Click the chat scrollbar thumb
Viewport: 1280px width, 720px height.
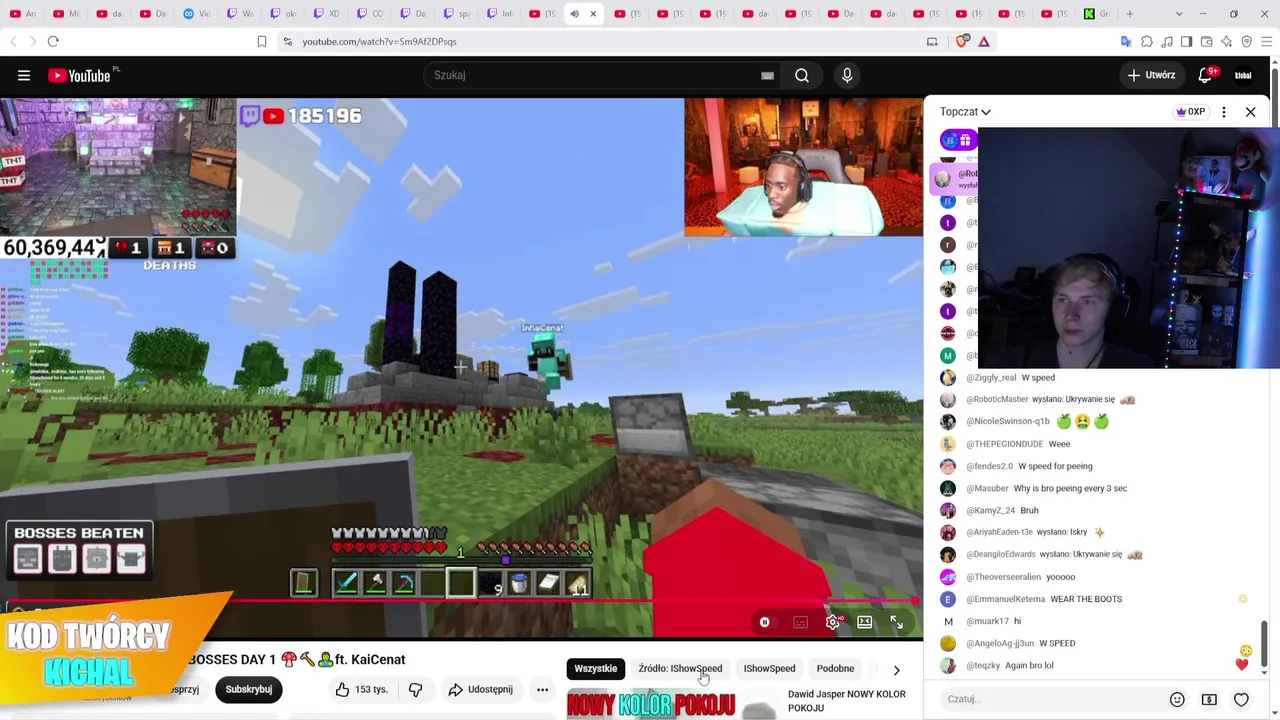[1264, 642]
